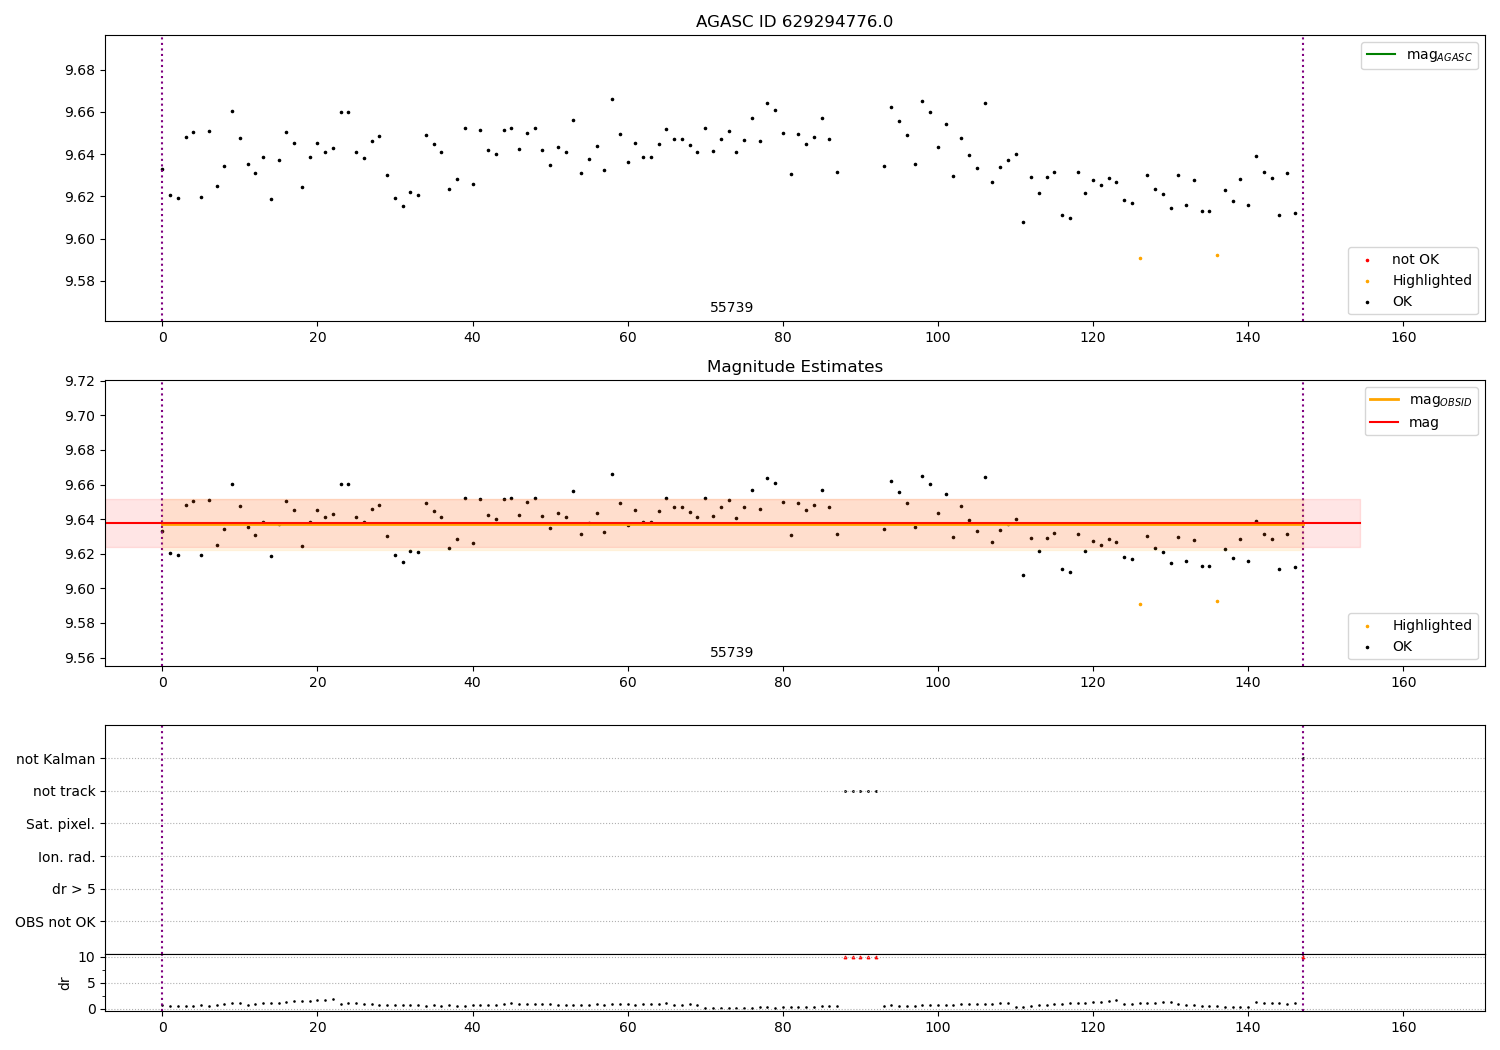Click the 9.58 tick label on top plot

(x=79, y=281)
